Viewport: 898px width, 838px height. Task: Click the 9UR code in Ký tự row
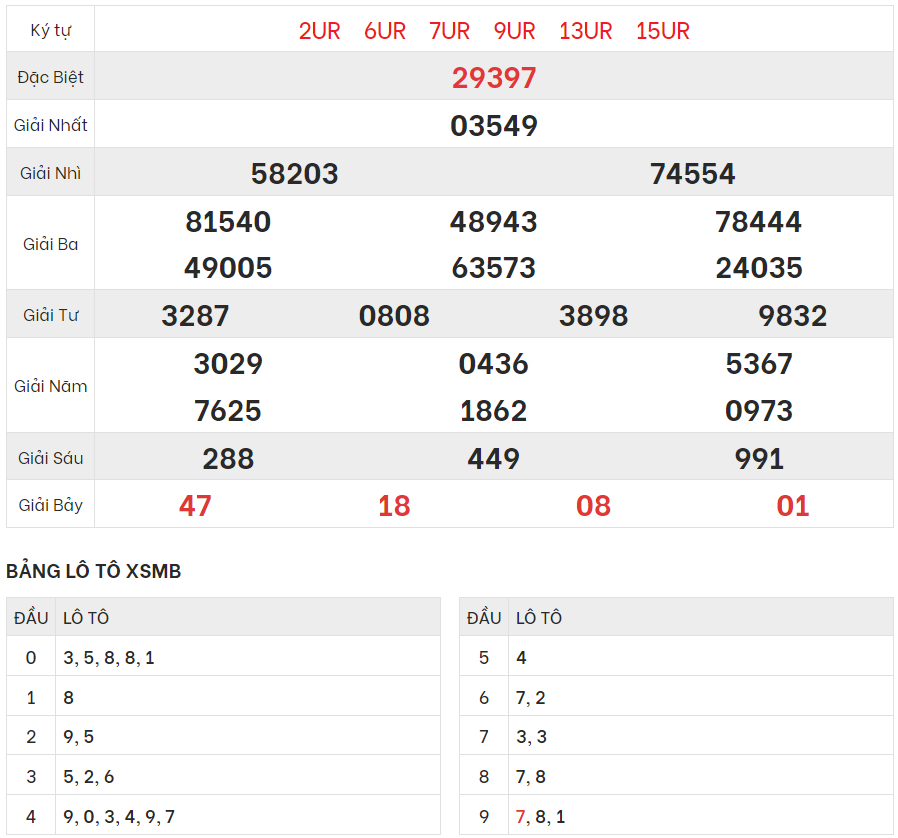[x=514, y=31]
